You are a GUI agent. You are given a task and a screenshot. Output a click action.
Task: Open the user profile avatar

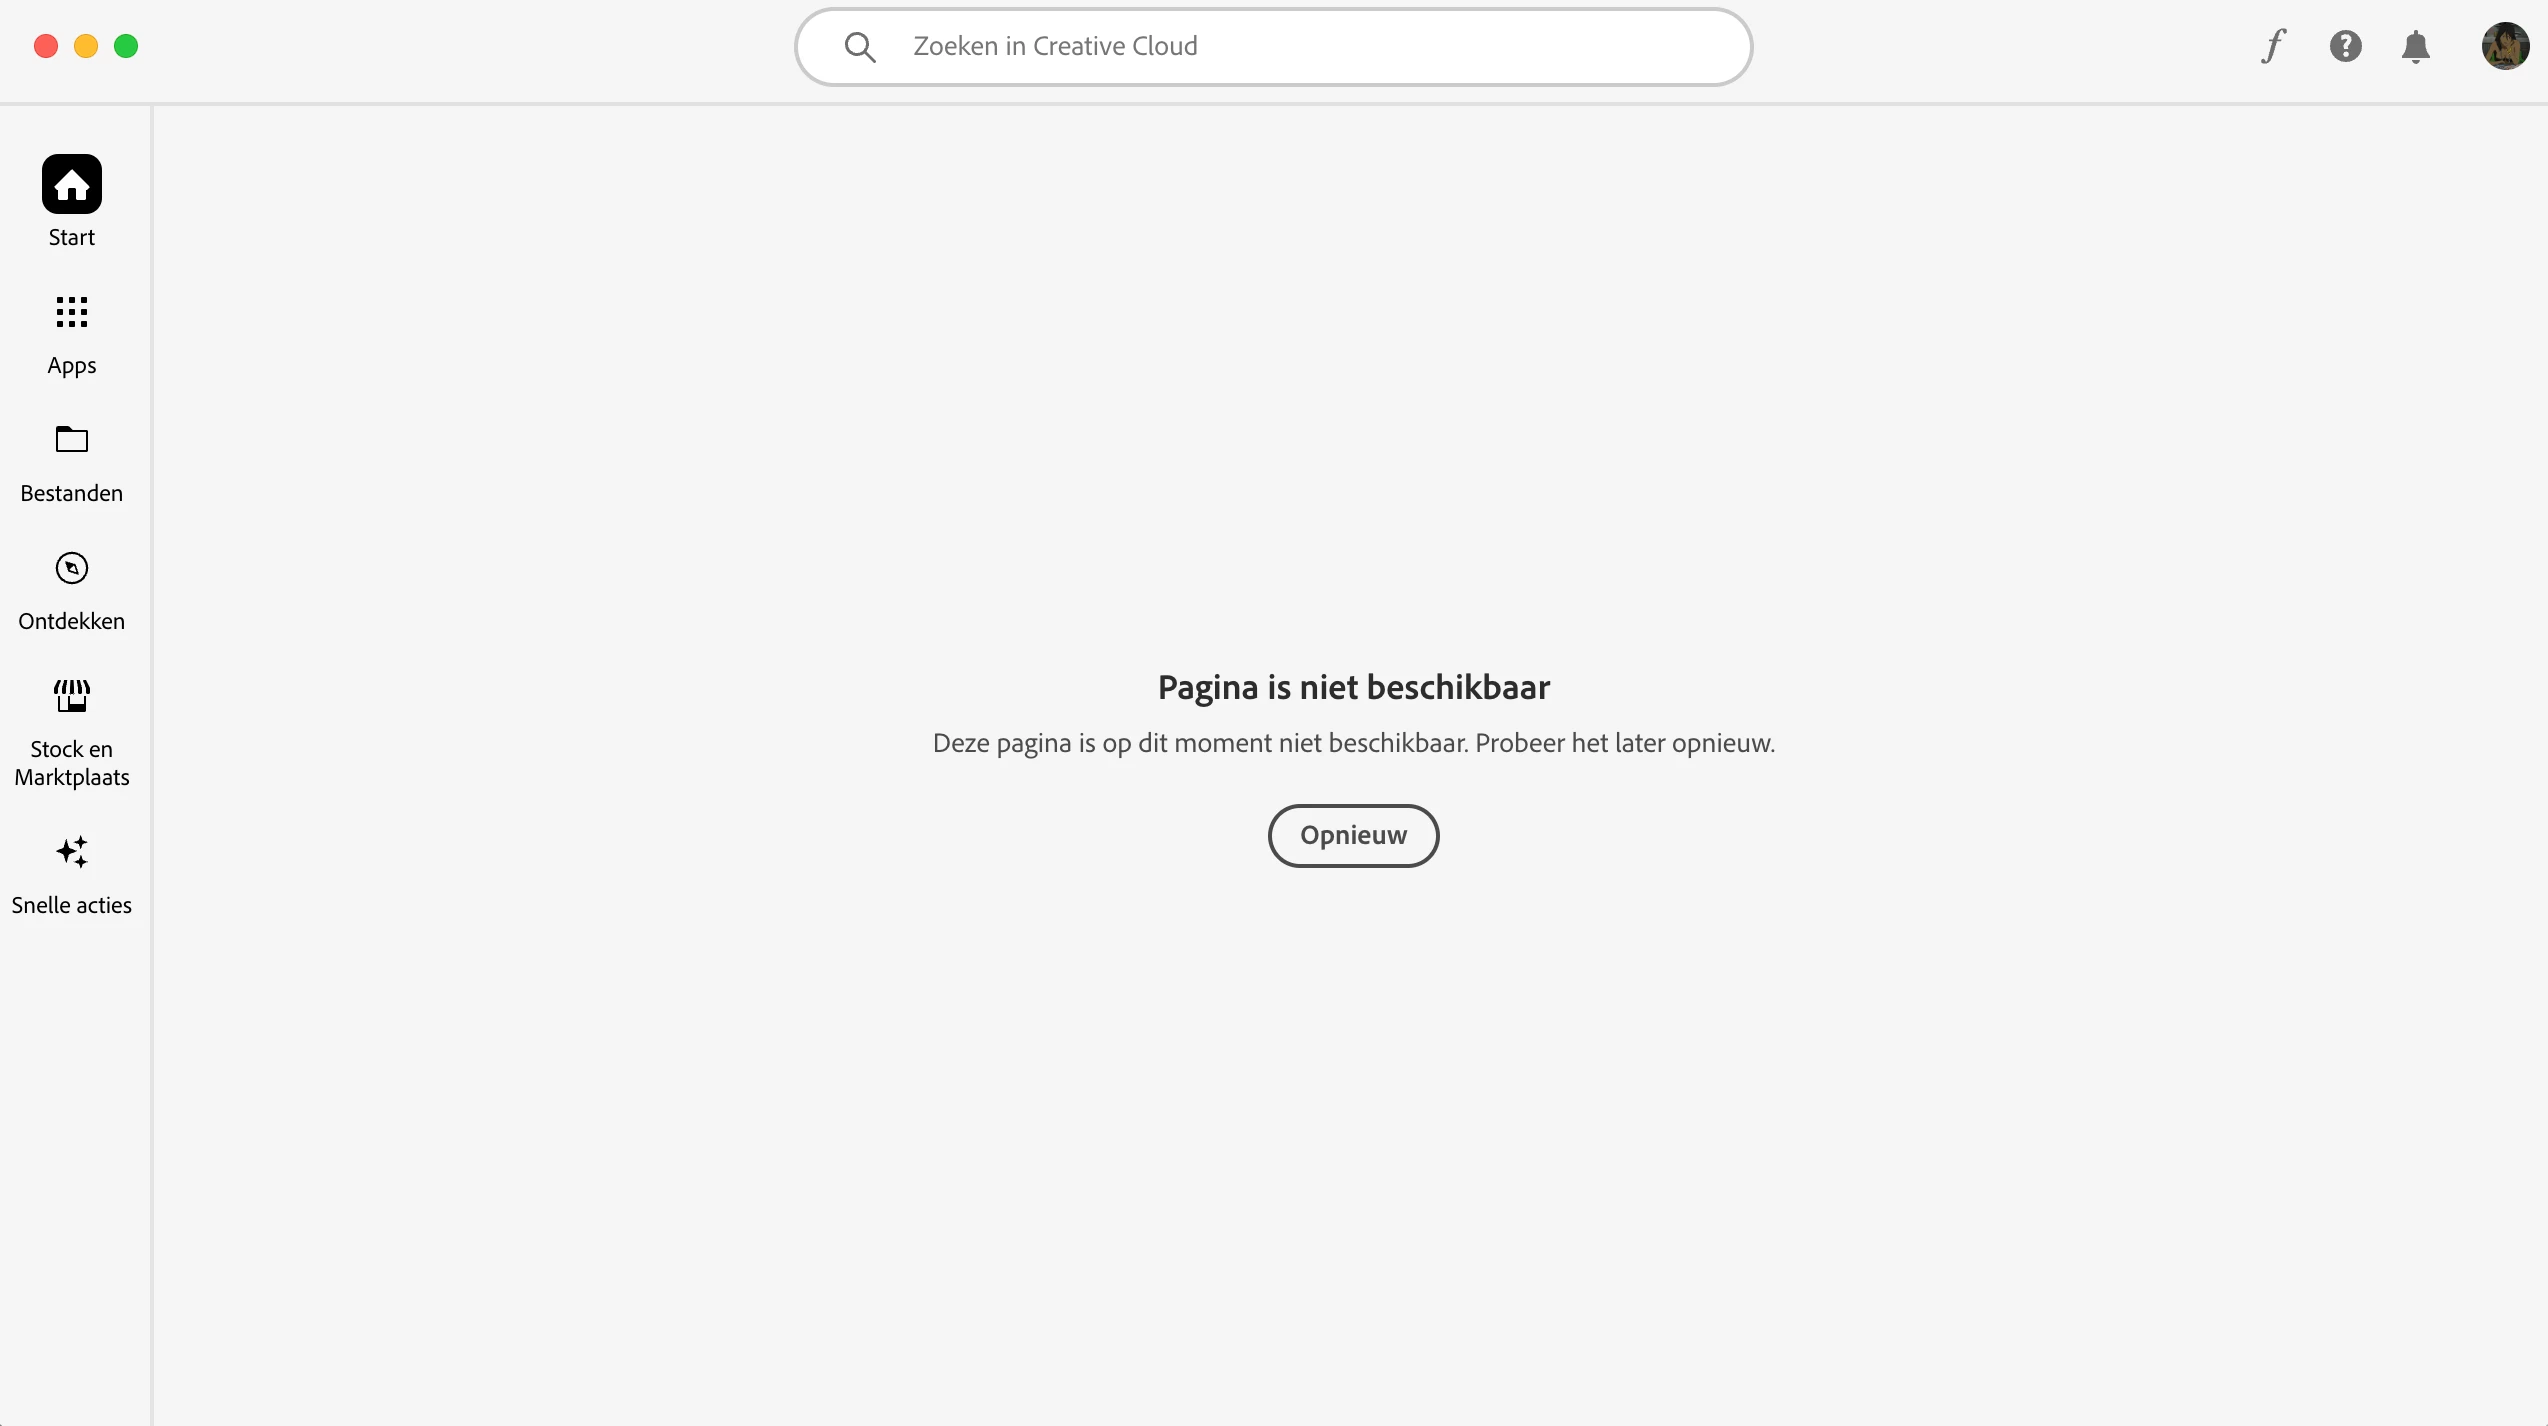coord(2505,46)
